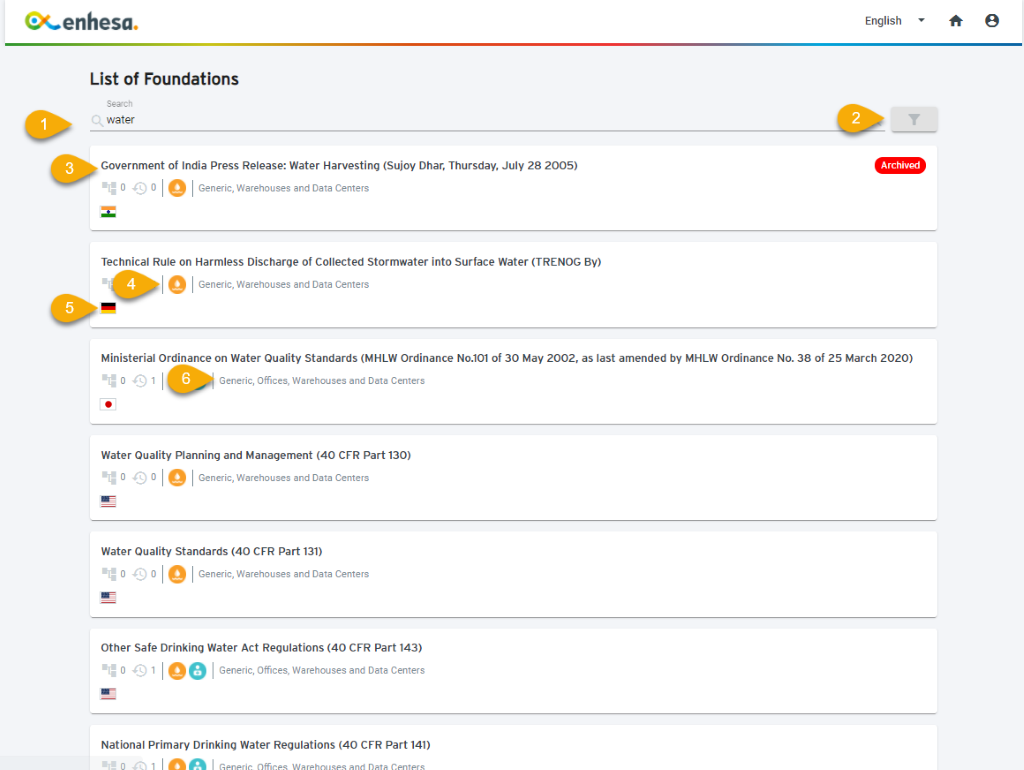Open Water Quality Standards (40 CFR Part 131)

pos(211,551)
